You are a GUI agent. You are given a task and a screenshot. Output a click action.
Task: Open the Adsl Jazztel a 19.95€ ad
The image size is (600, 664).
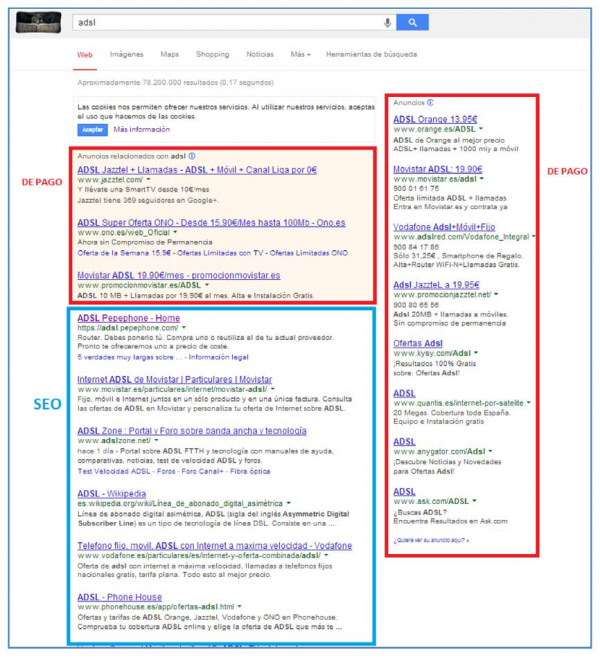coord(436,285)
